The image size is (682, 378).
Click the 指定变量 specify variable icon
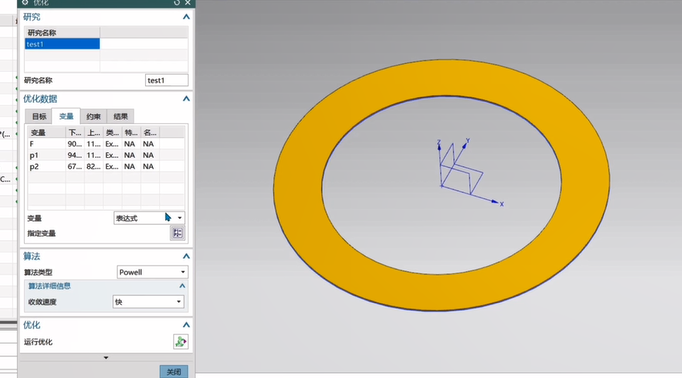coord(177,233)
